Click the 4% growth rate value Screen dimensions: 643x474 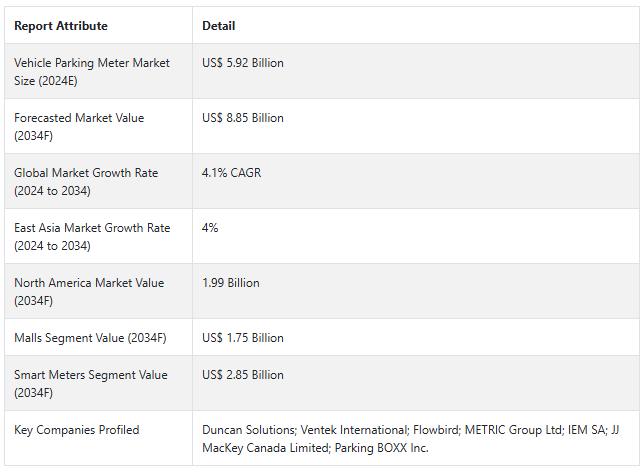[x=210, y=228]
